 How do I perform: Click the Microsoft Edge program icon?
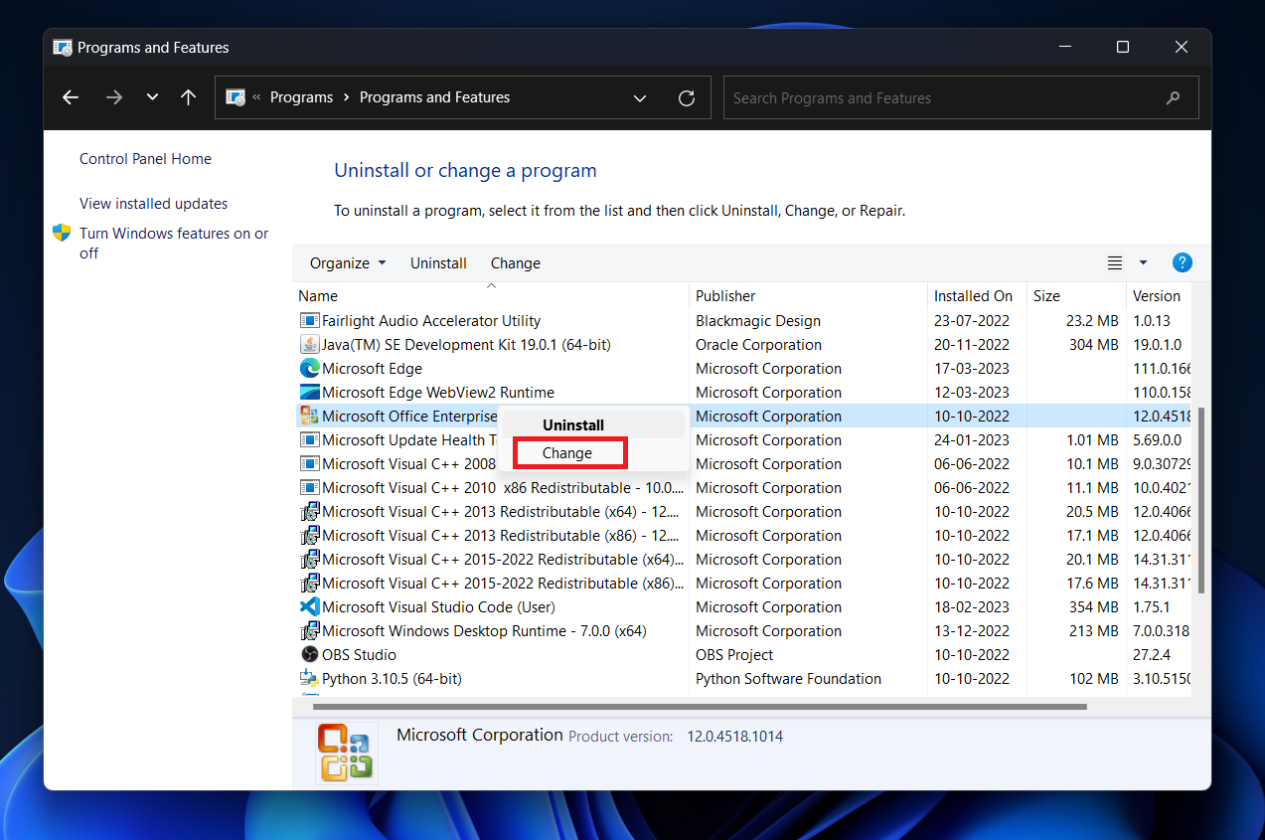pyautogui.click(x=309, y=368)
